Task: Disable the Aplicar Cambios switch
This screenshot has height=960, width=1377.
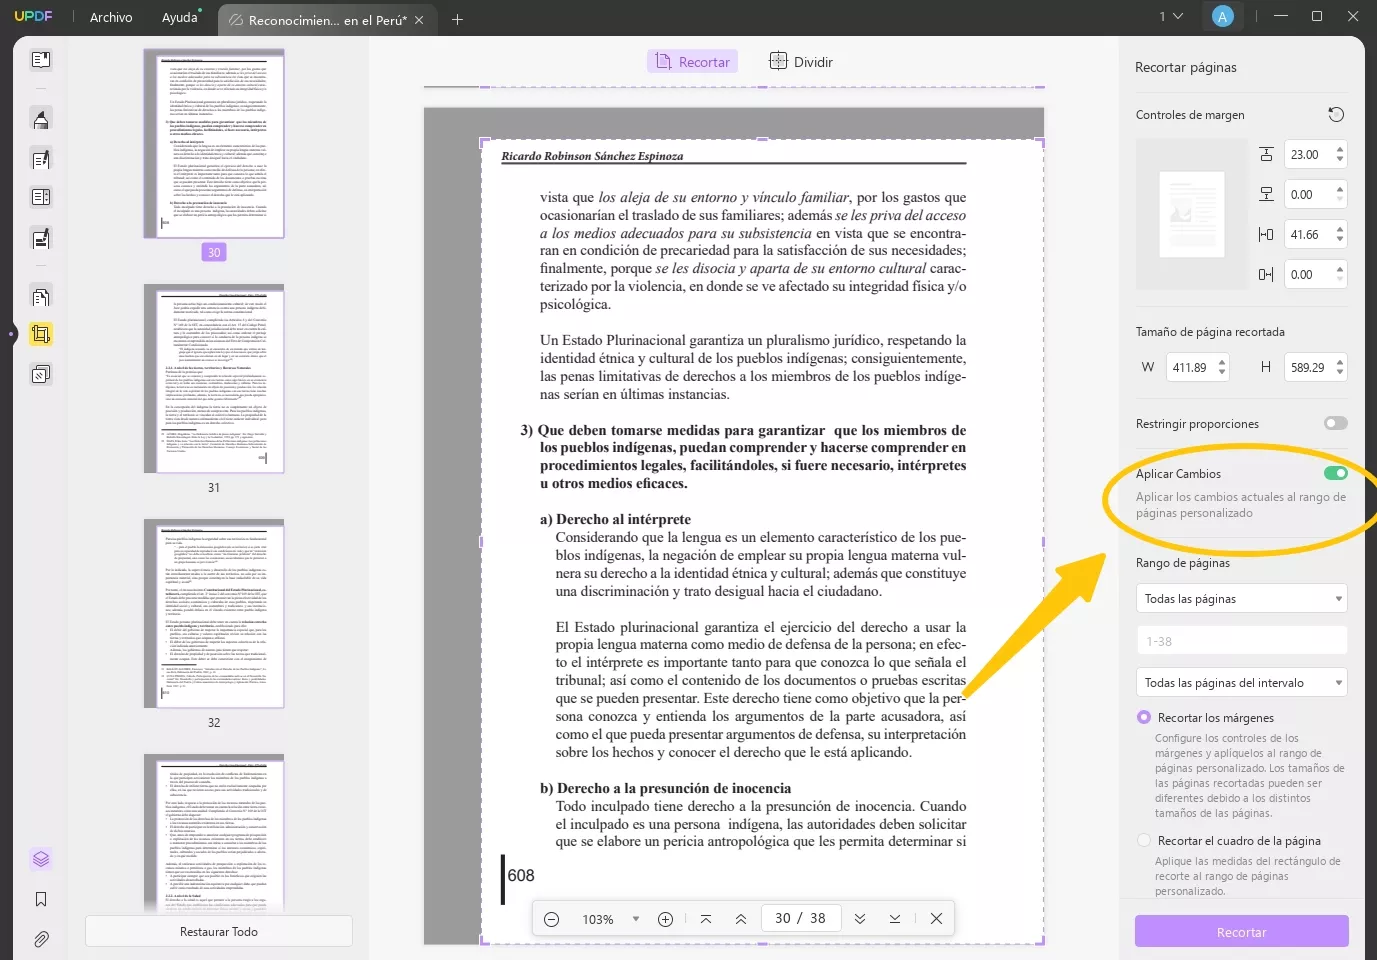Action: pyautogui.click(x=1336, y=473)
